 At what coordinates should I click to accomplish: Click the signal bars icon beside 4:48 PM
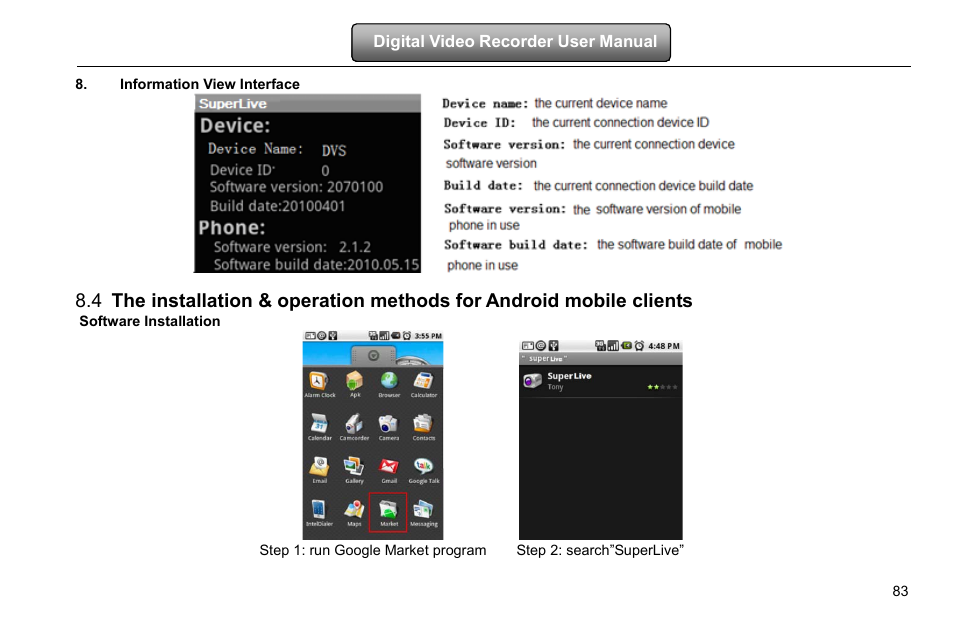pos(613,346)
